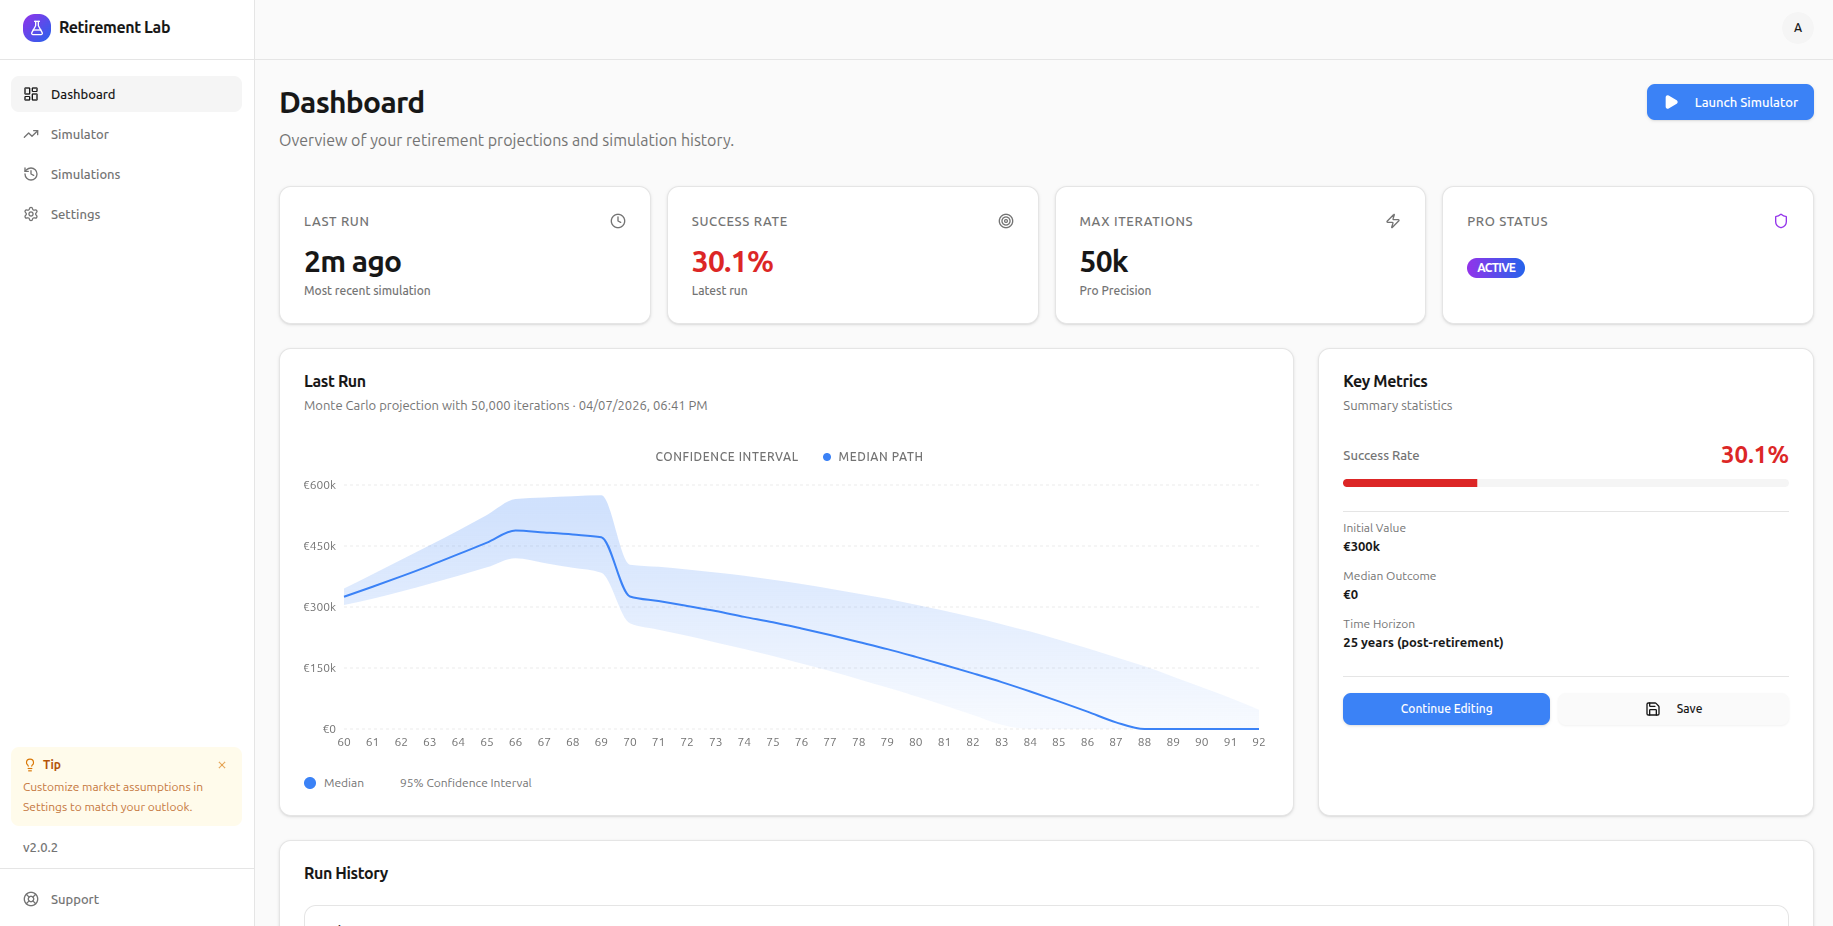This screenshot has width=1833, height=926.
Task: Click the '€600k' y-axis label
Action: (320, 485)
